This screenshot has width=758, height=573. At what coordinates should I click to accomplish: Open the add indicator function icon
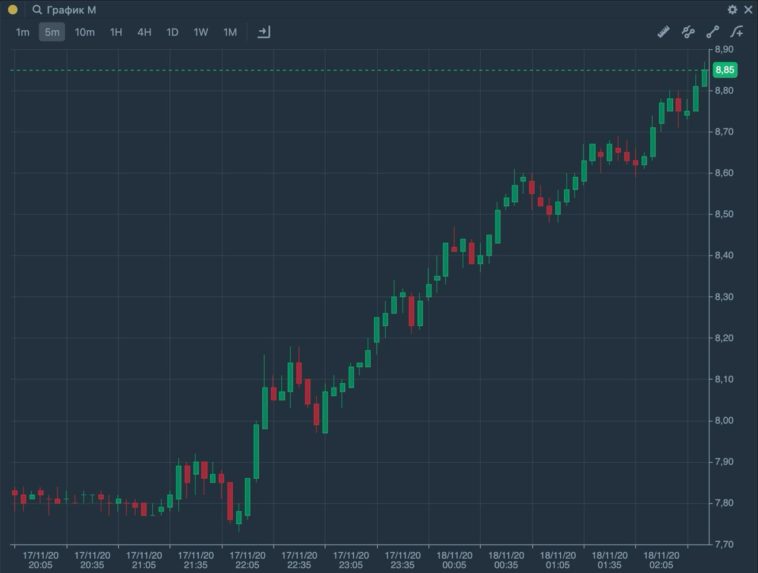coord(738,32)
